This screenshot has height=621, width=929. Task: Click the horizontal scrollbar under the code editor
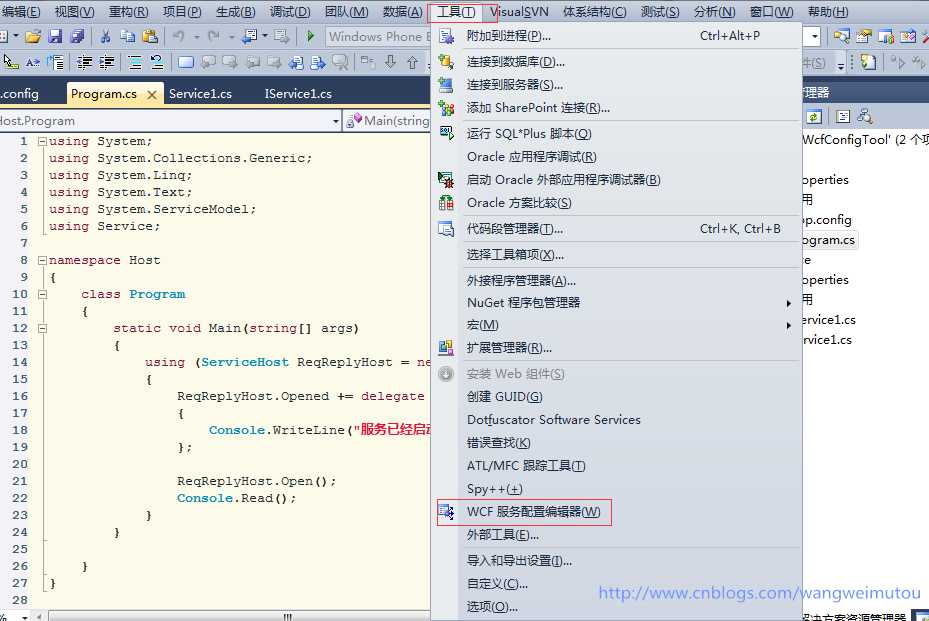click(x=237, y=617)
